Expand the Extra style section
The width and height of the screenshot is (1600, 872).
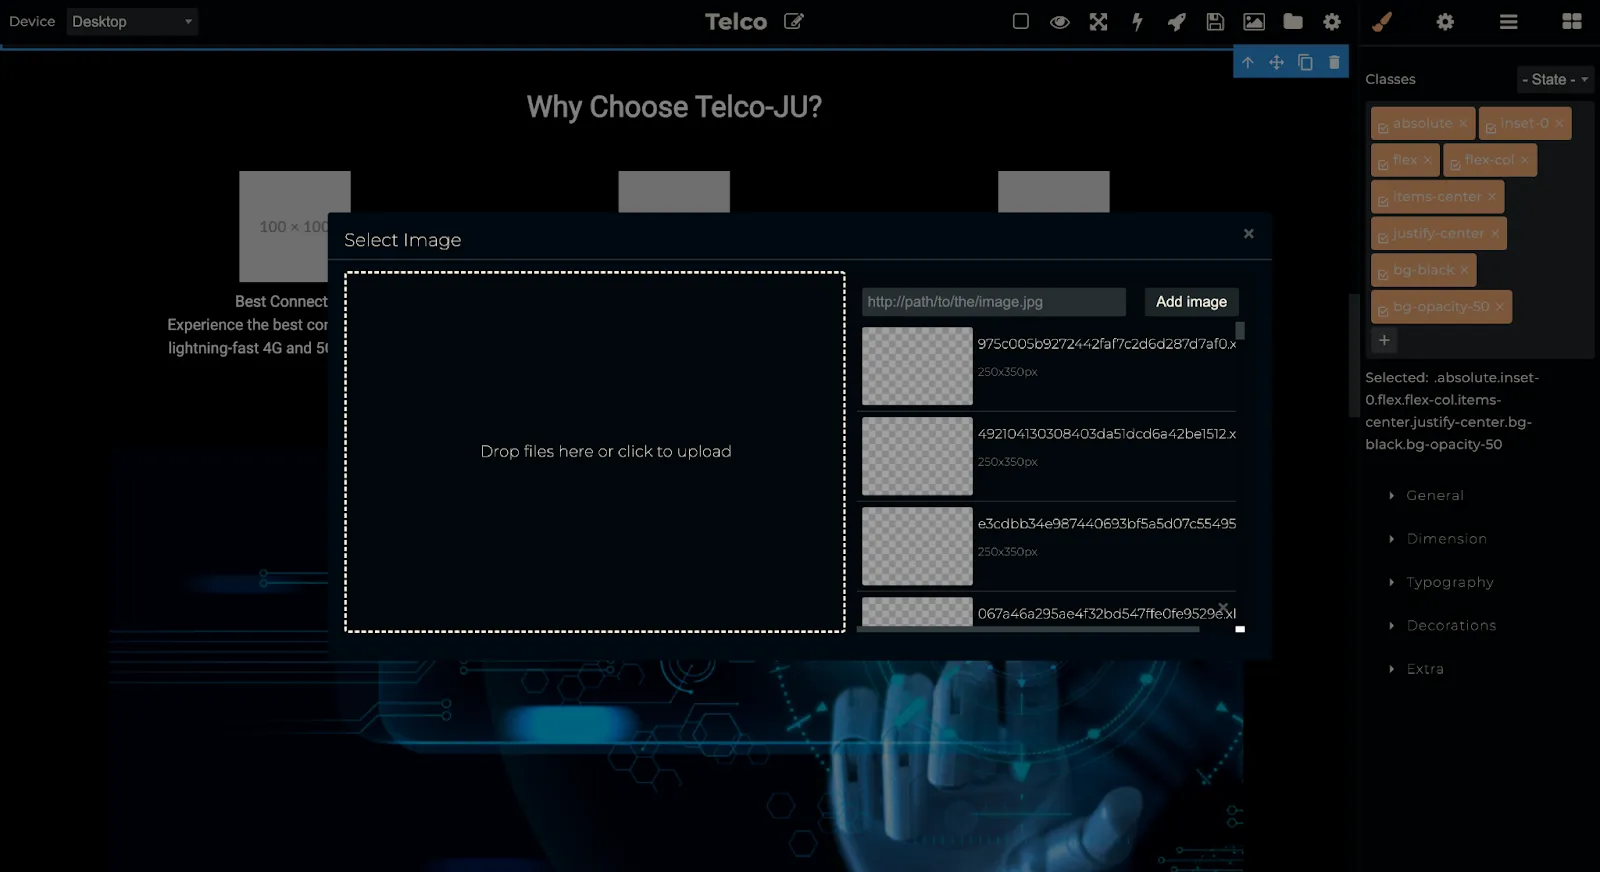pos(1424,669)
